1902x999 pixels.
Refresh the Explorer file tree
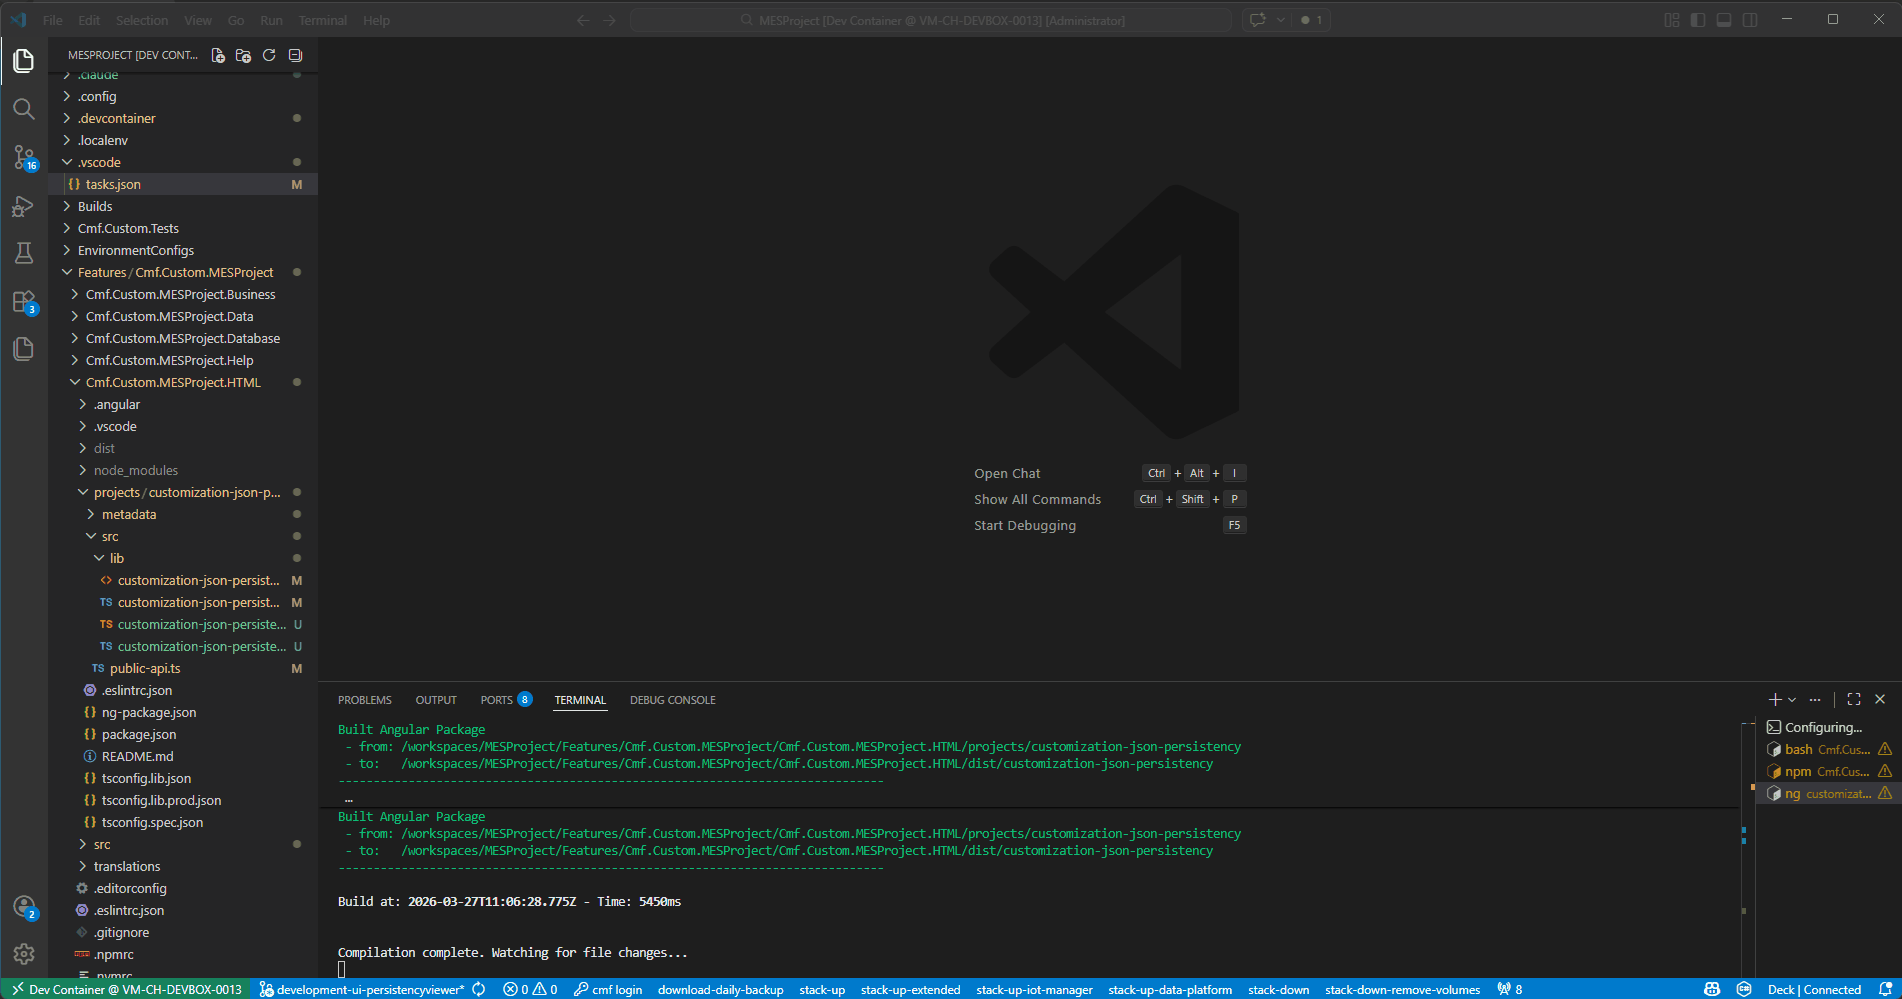[x=269, y=56]
